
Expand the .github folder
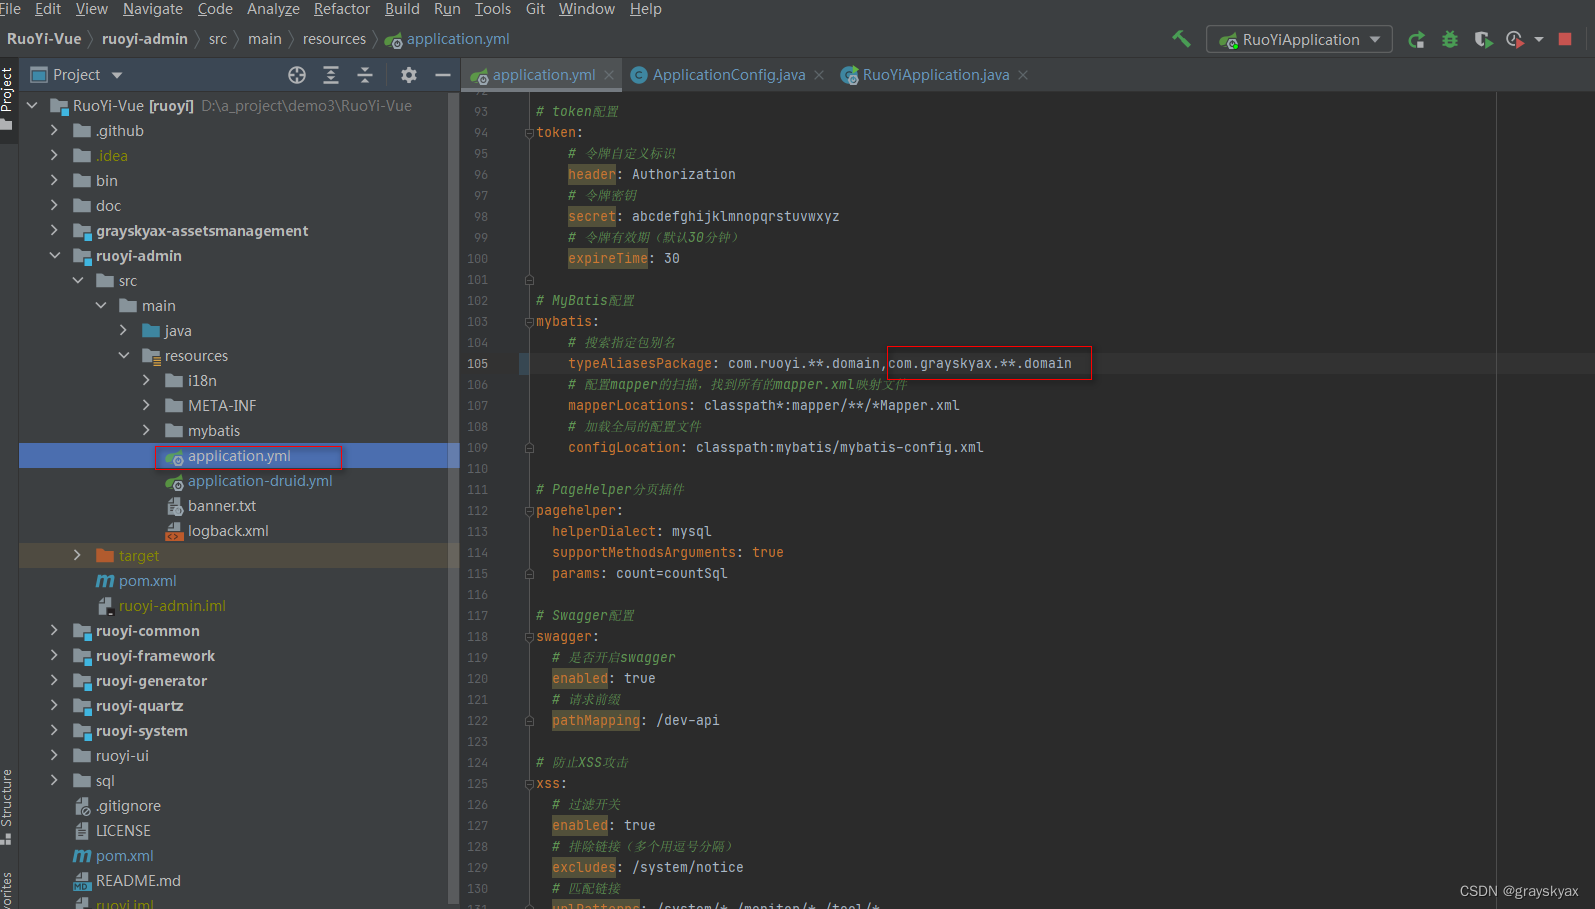(54, 130)
